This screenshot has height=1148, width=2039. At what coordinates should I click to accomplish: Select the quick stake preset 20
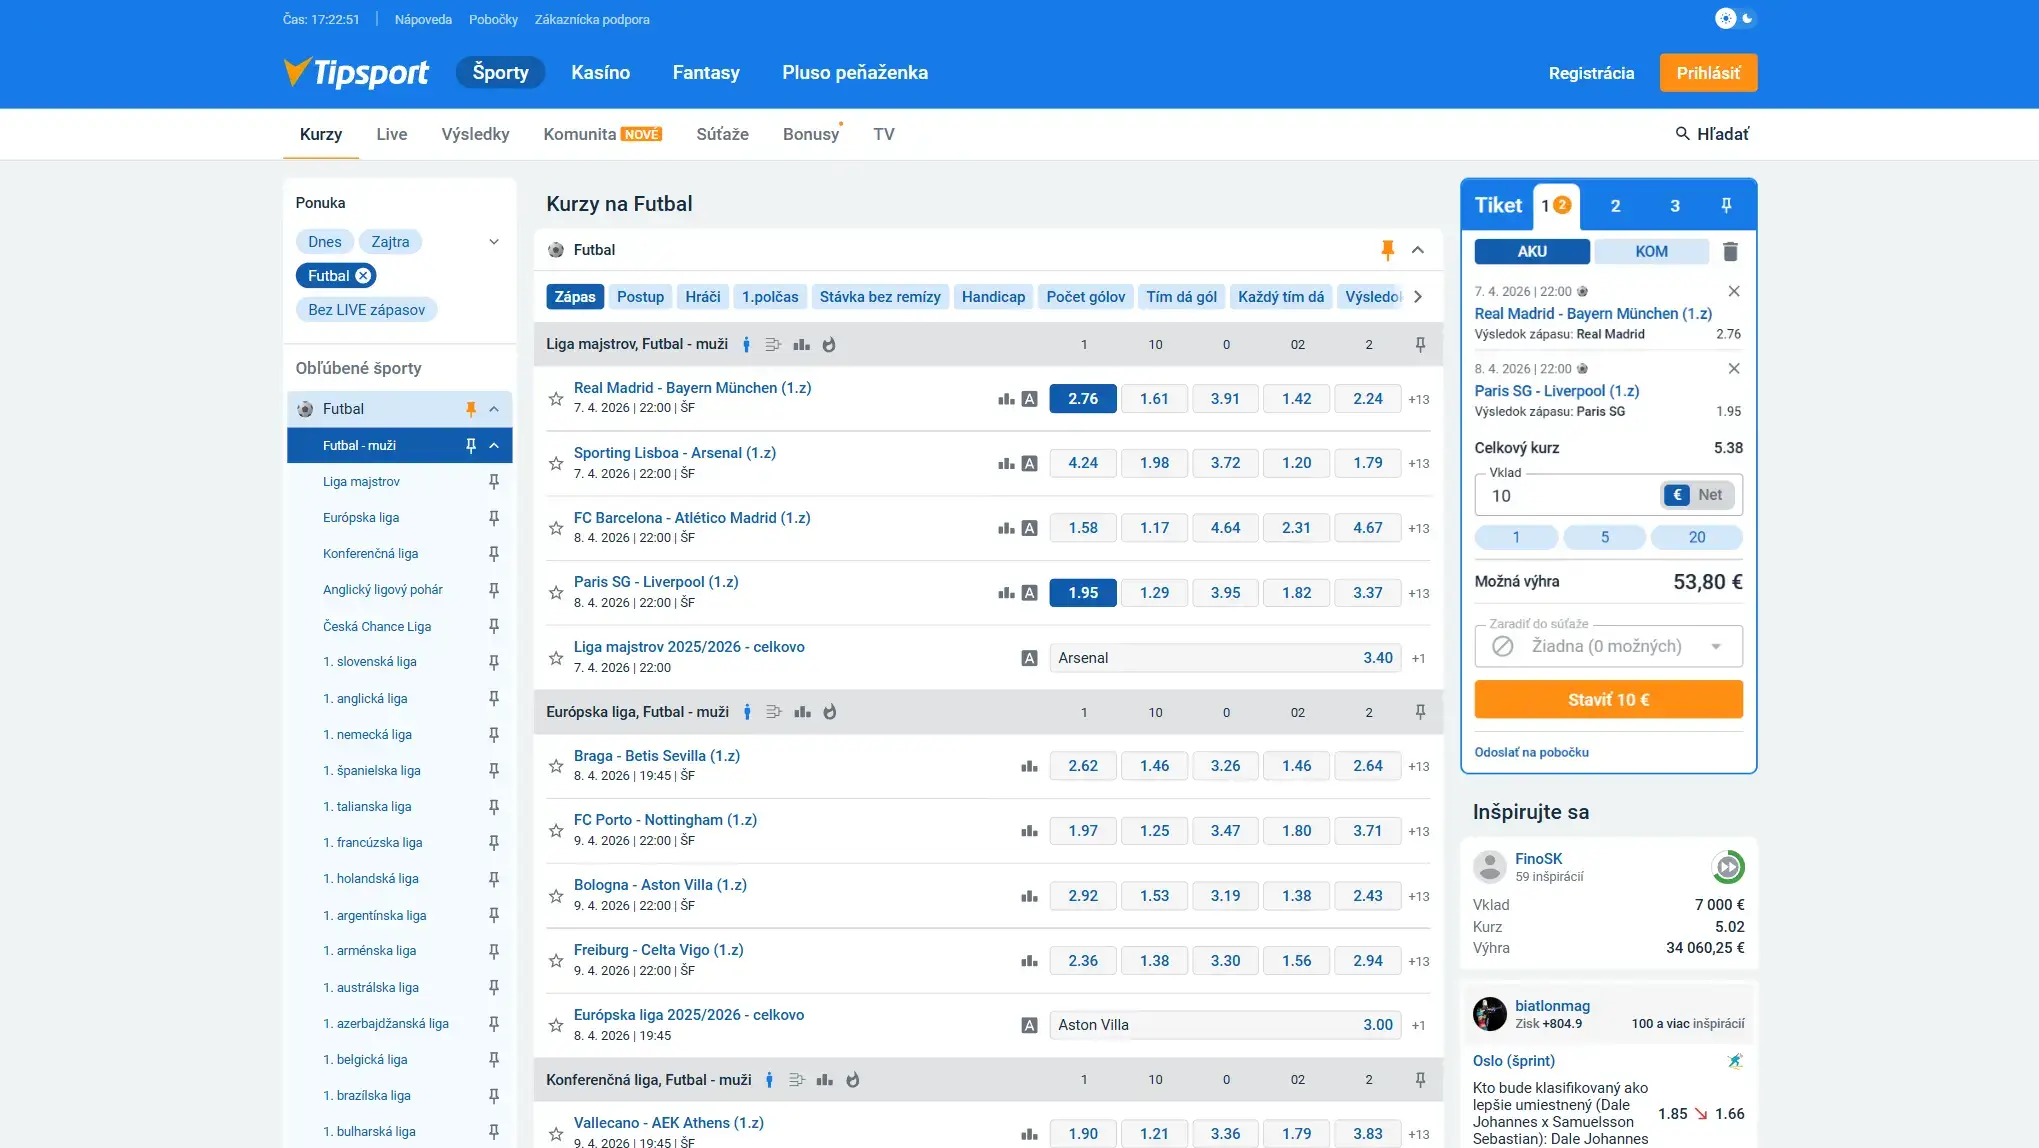tap(1697, 537)
